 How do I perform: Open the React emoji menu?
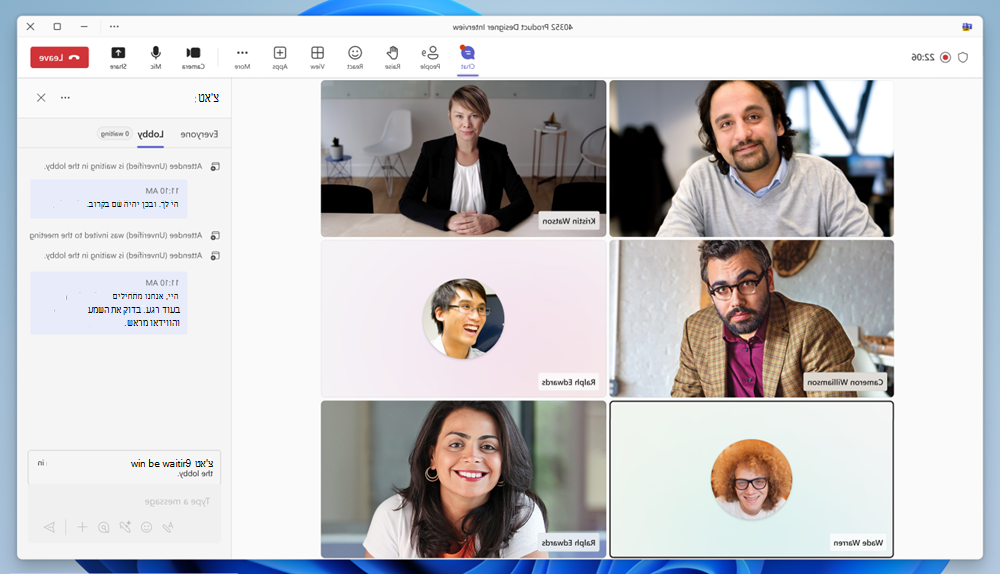coord(355,57)
